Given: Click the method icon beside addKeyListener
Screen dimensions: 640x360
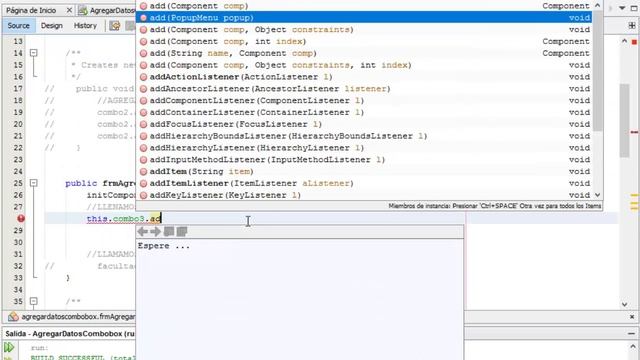Looking at the screenshot, I should [143, 196].
